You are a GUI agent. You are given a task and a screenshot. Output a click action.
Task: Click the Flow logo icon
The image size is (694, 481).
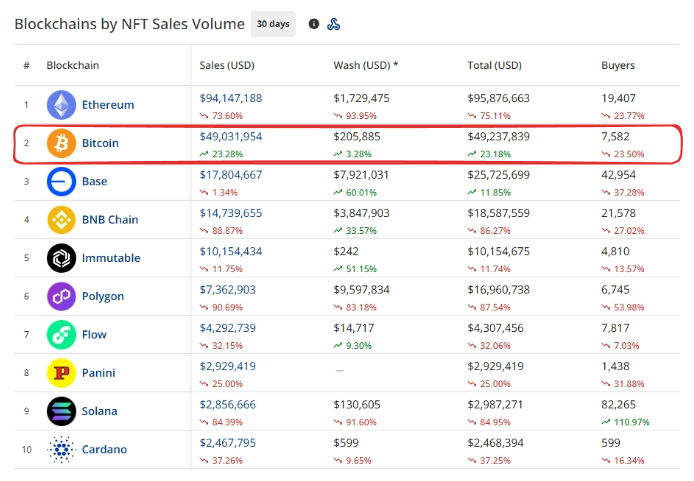61,335
